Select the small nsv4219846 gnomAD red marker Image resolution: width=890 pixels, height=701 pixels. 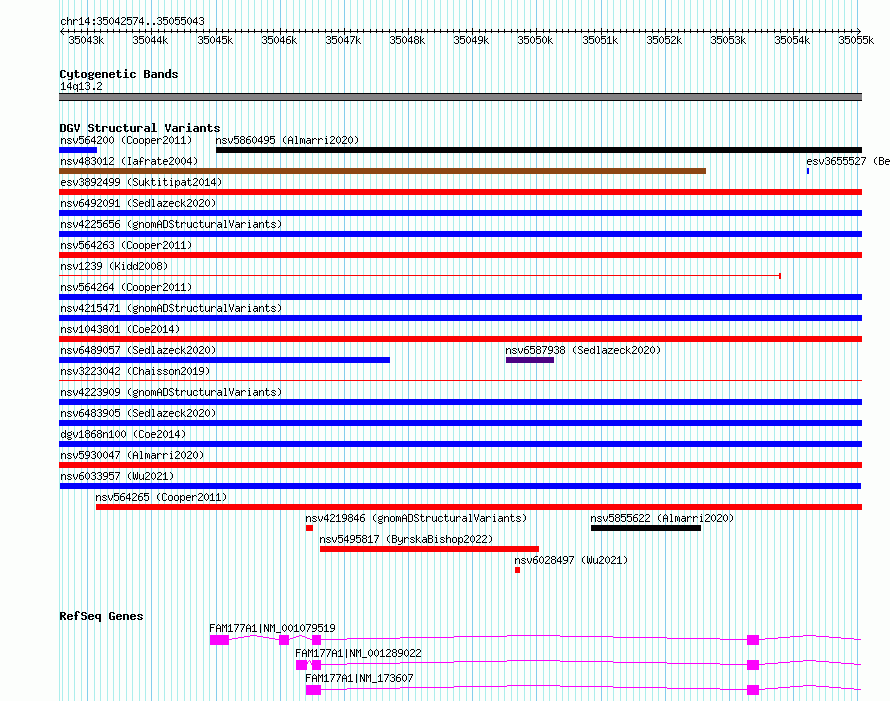(x=309, y=528)
